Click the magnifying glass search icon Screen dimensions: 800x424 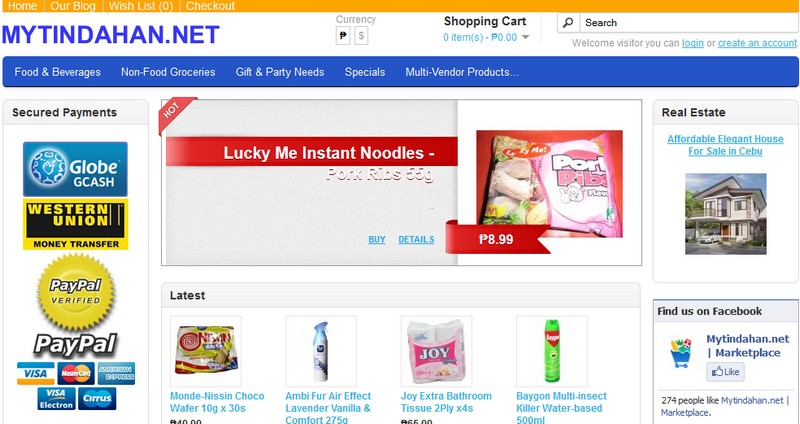pyautogui.click(x=568, y=22)
